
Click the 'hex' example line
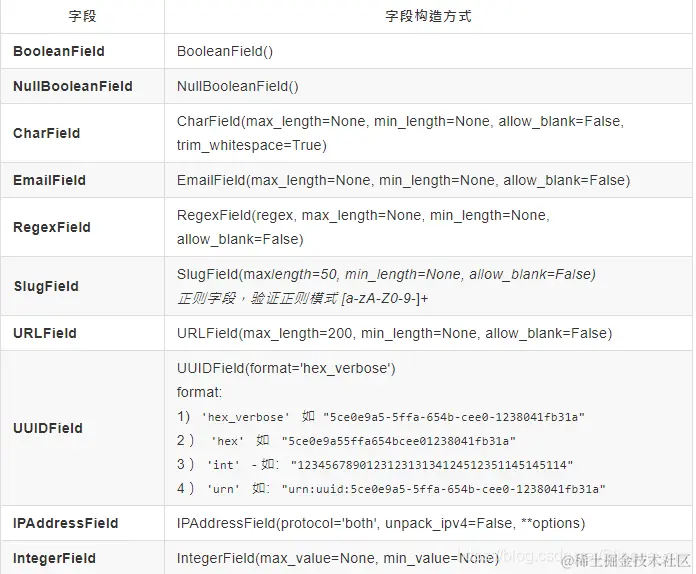click(x=346, y=441)
